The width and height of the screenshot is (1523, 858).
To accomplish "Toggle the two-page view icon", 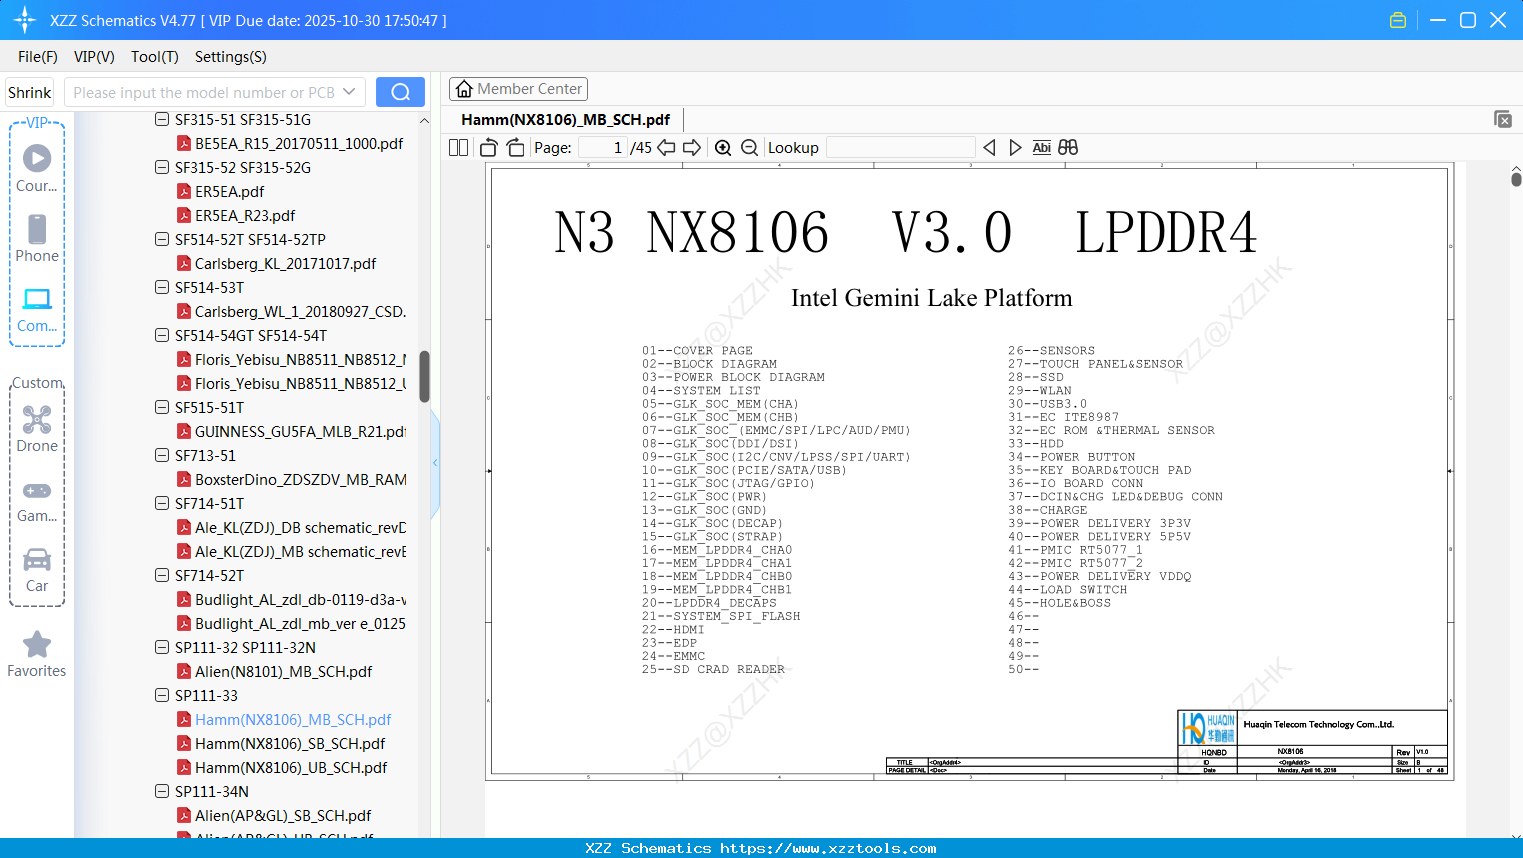I will 458,148.
